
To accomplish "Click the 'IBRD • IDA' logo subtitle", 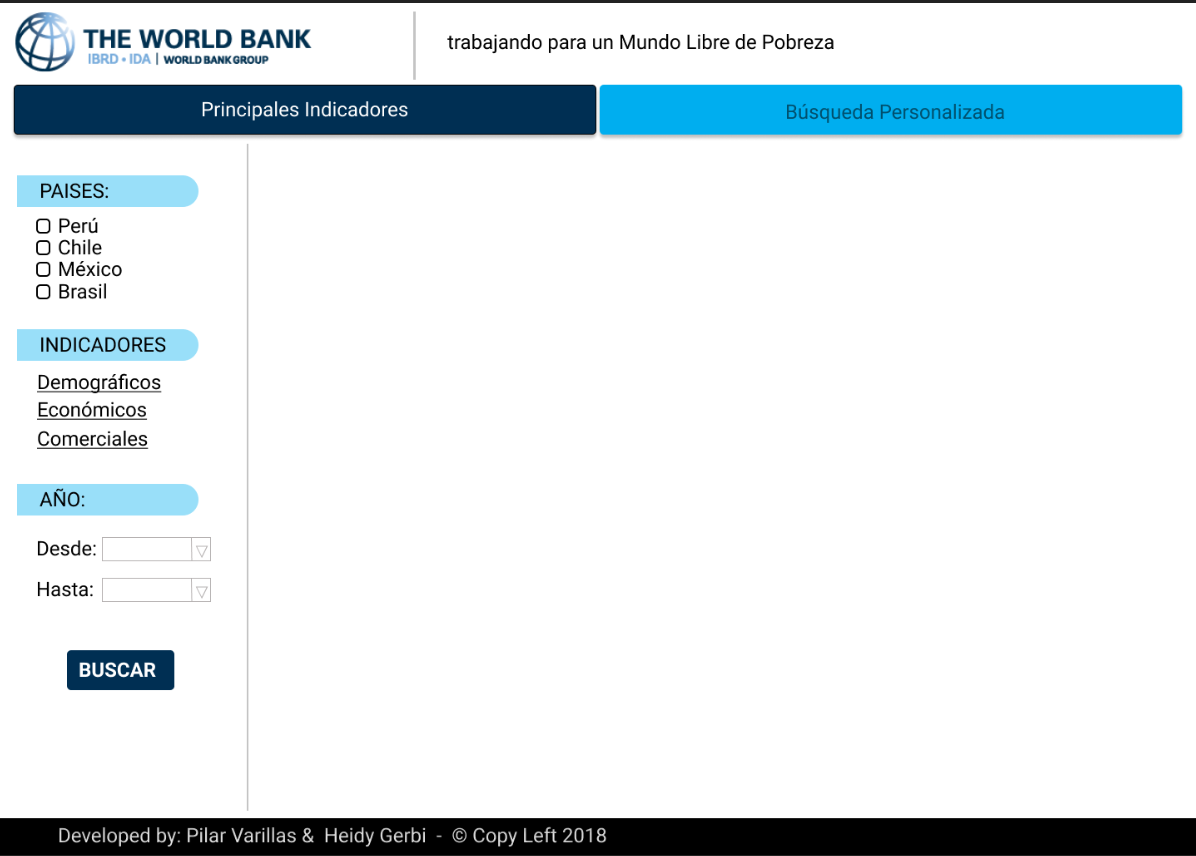I will coord(119,60).
